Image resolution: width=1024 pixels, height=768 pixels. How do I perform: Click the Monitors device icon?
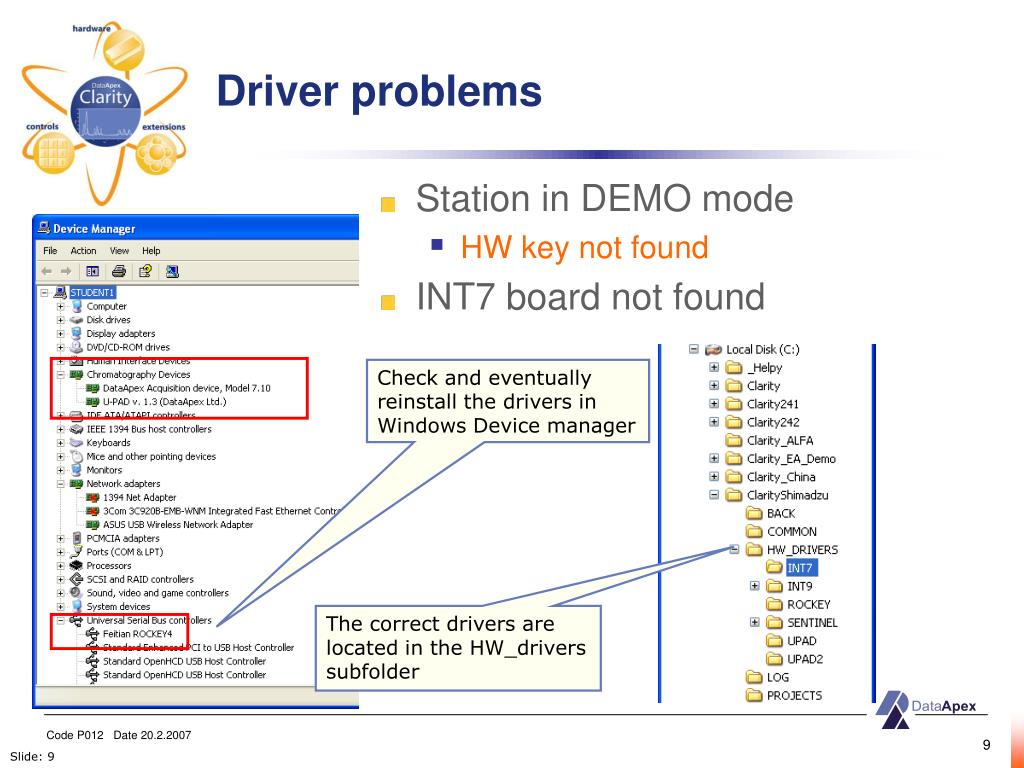[76, 470]
